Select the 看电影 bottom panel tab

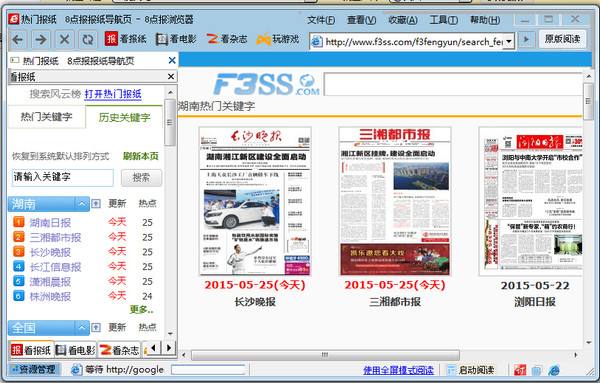coord(75,350)
